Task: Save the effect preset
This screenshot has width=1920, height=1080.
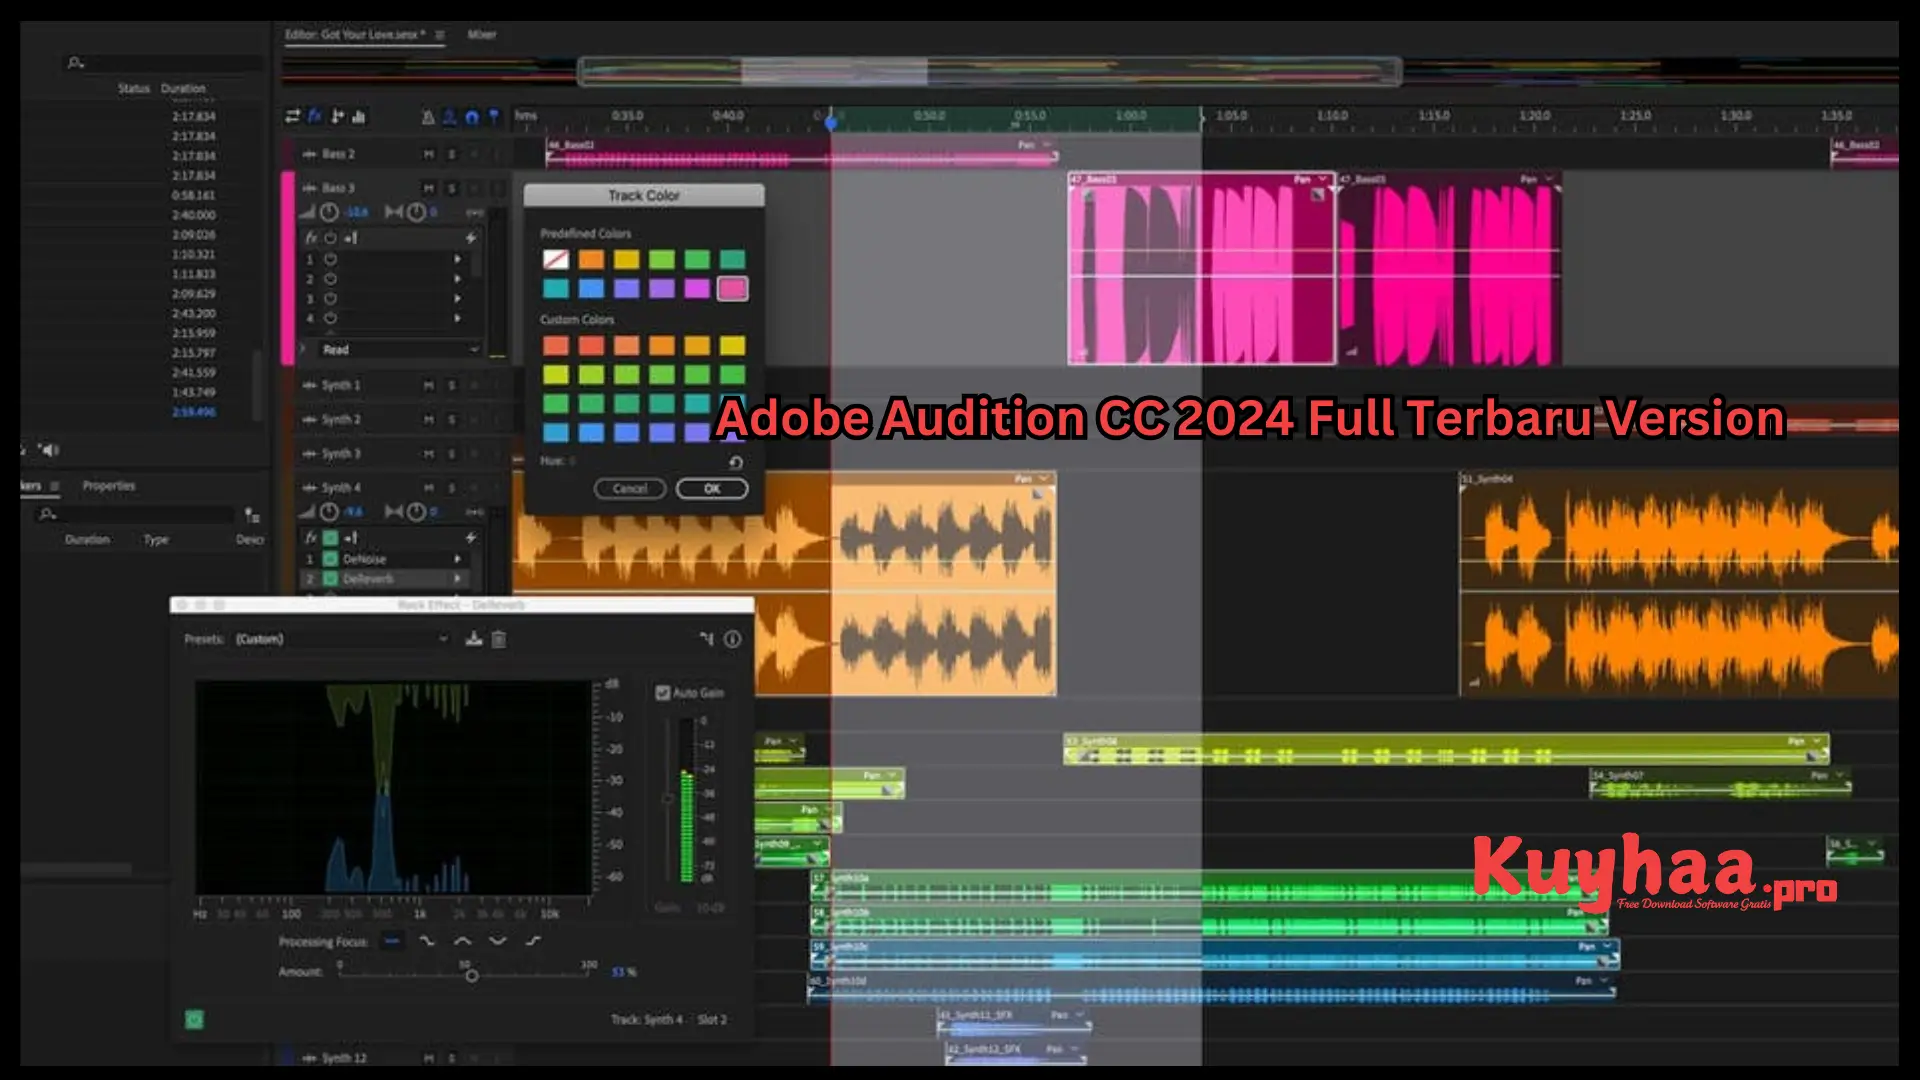Action: coord(474,639)
